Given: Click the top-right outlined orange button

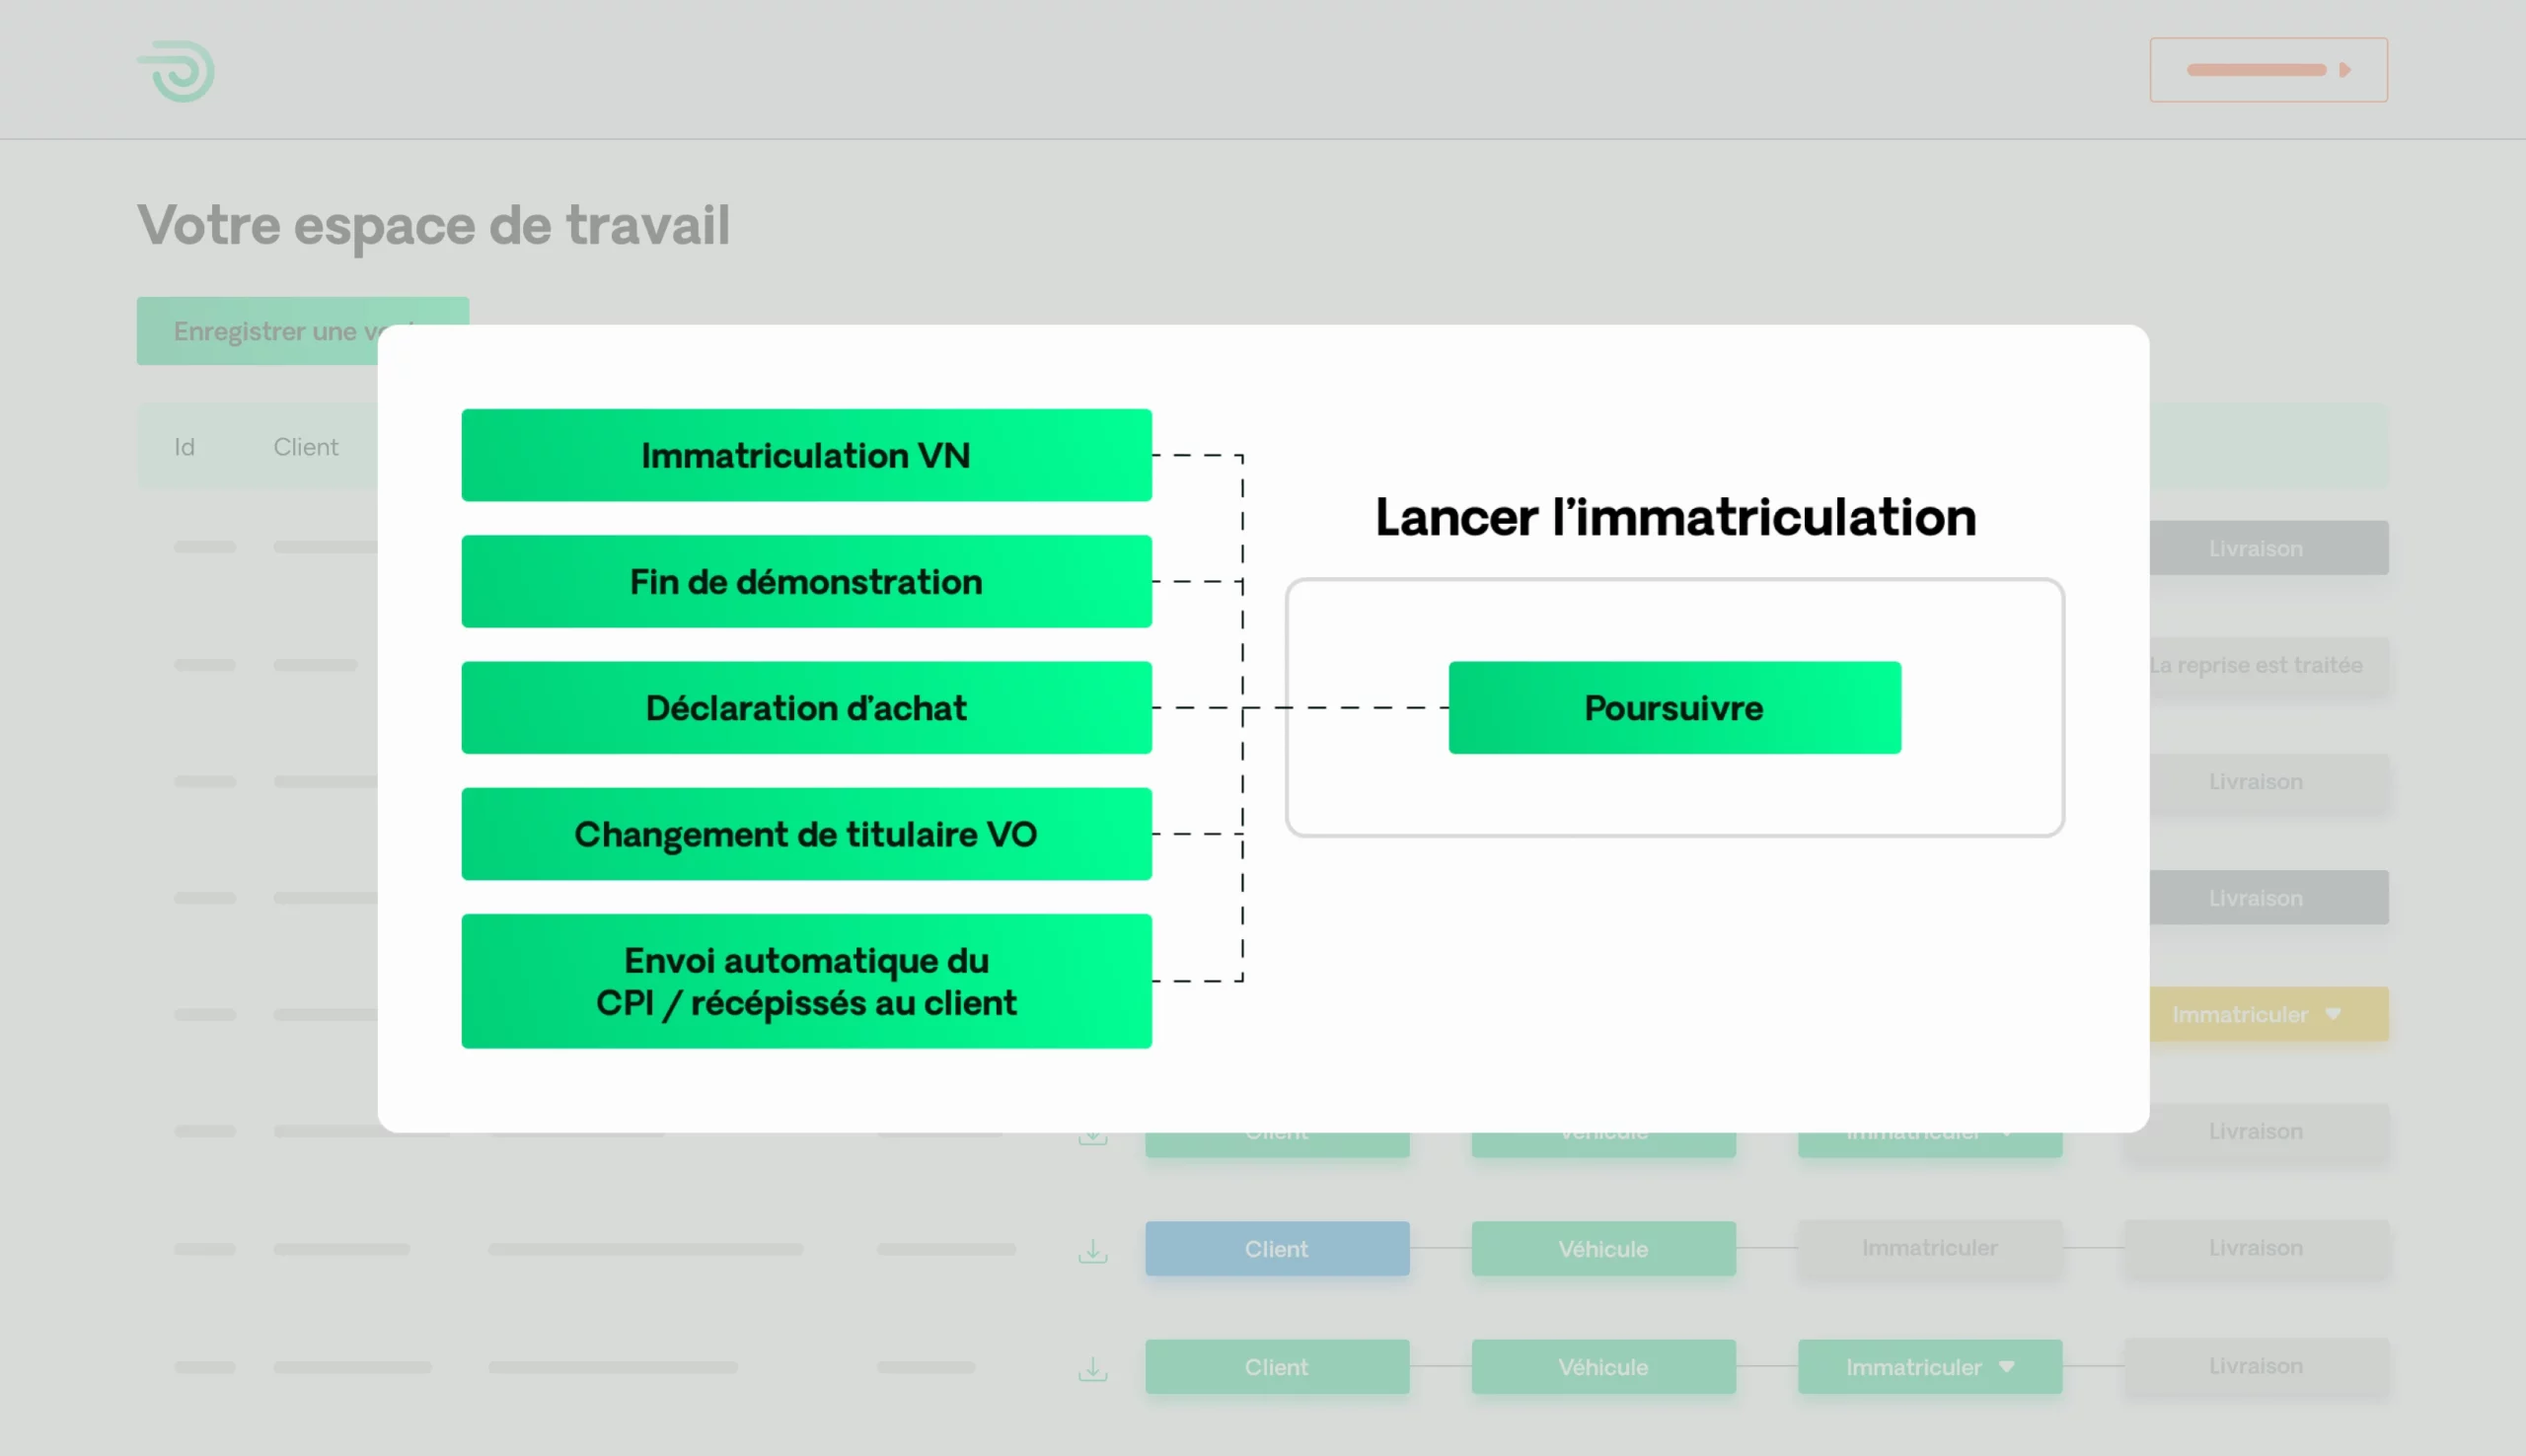Looking at the screenshot, I should [x=2268, y=69].
